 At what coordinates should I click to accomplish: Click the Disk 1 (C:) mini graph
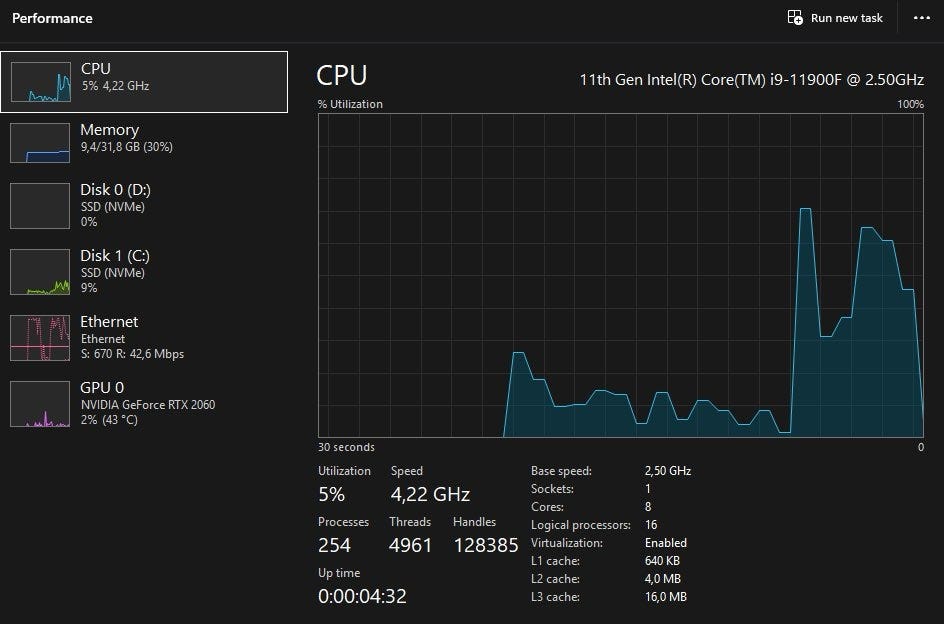(x=40, y=272)
